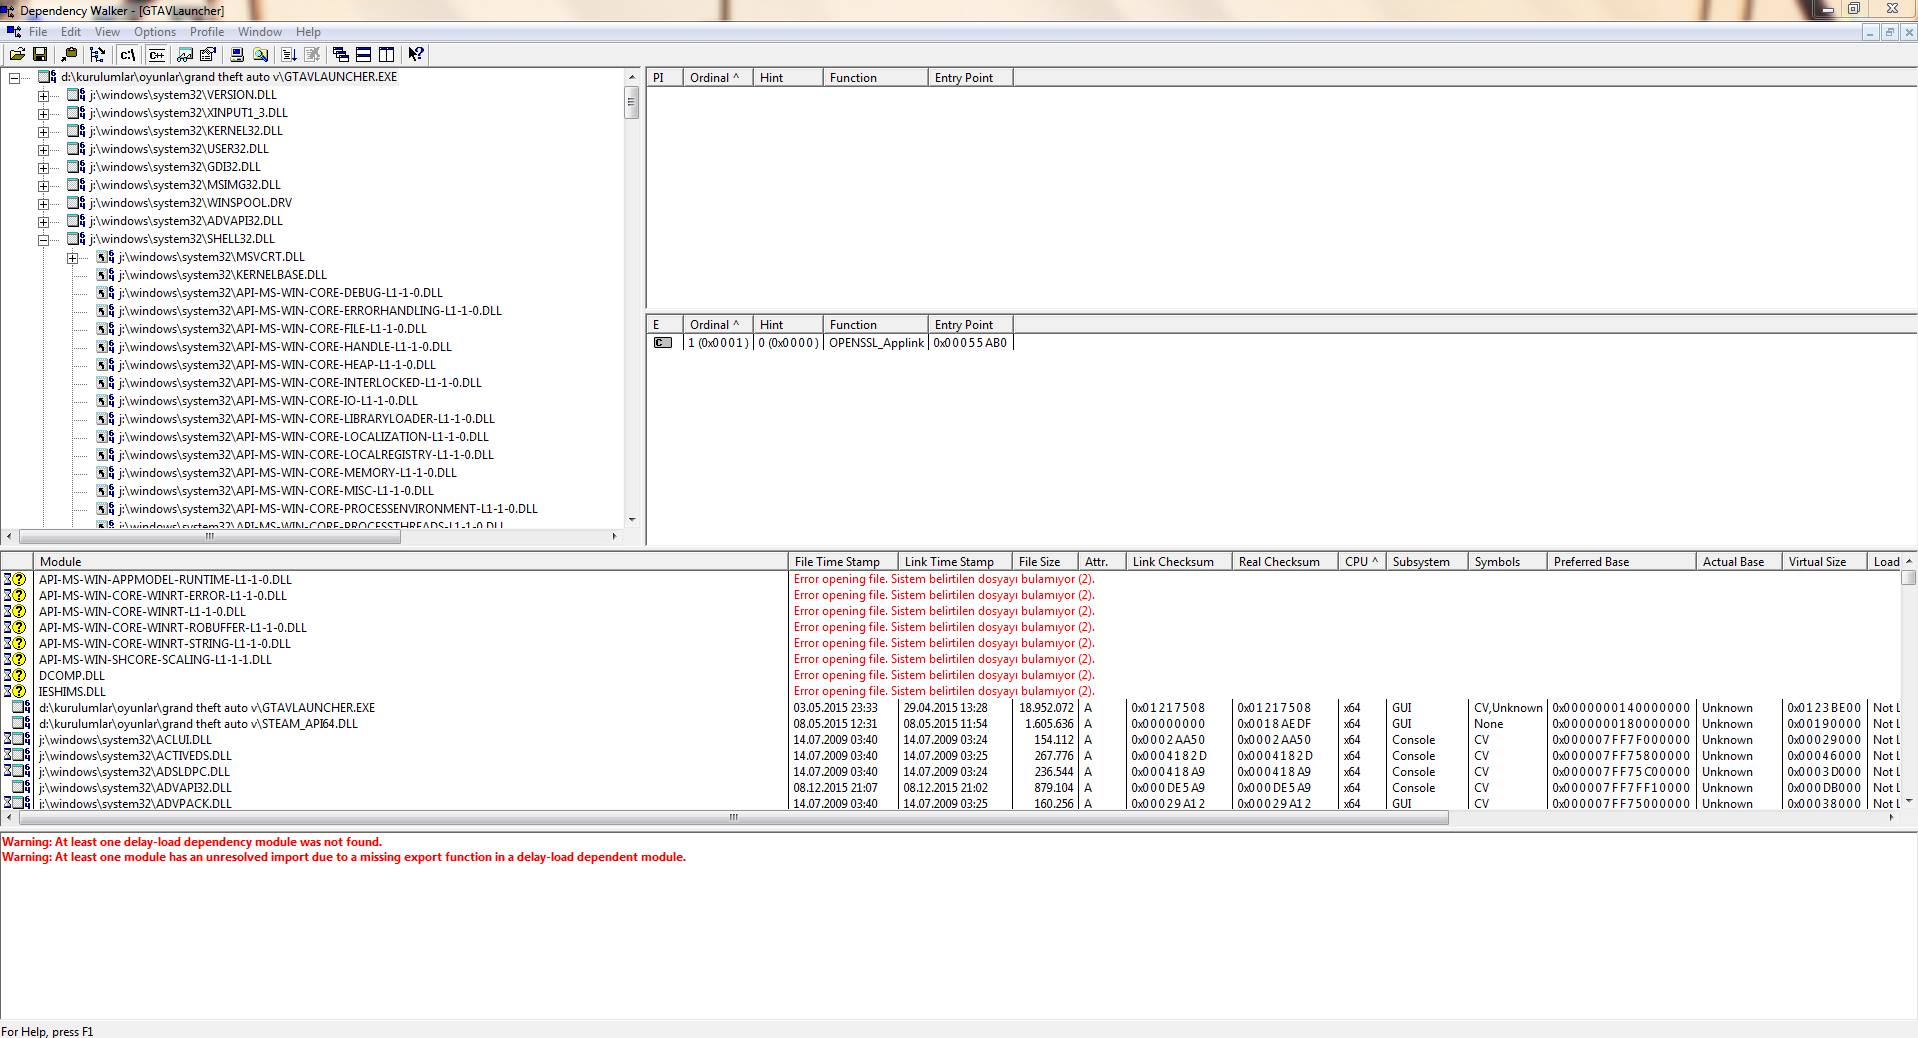1918x1038 pixels.
Task: Sort imports by PI column header
Action: coord(665,78)
